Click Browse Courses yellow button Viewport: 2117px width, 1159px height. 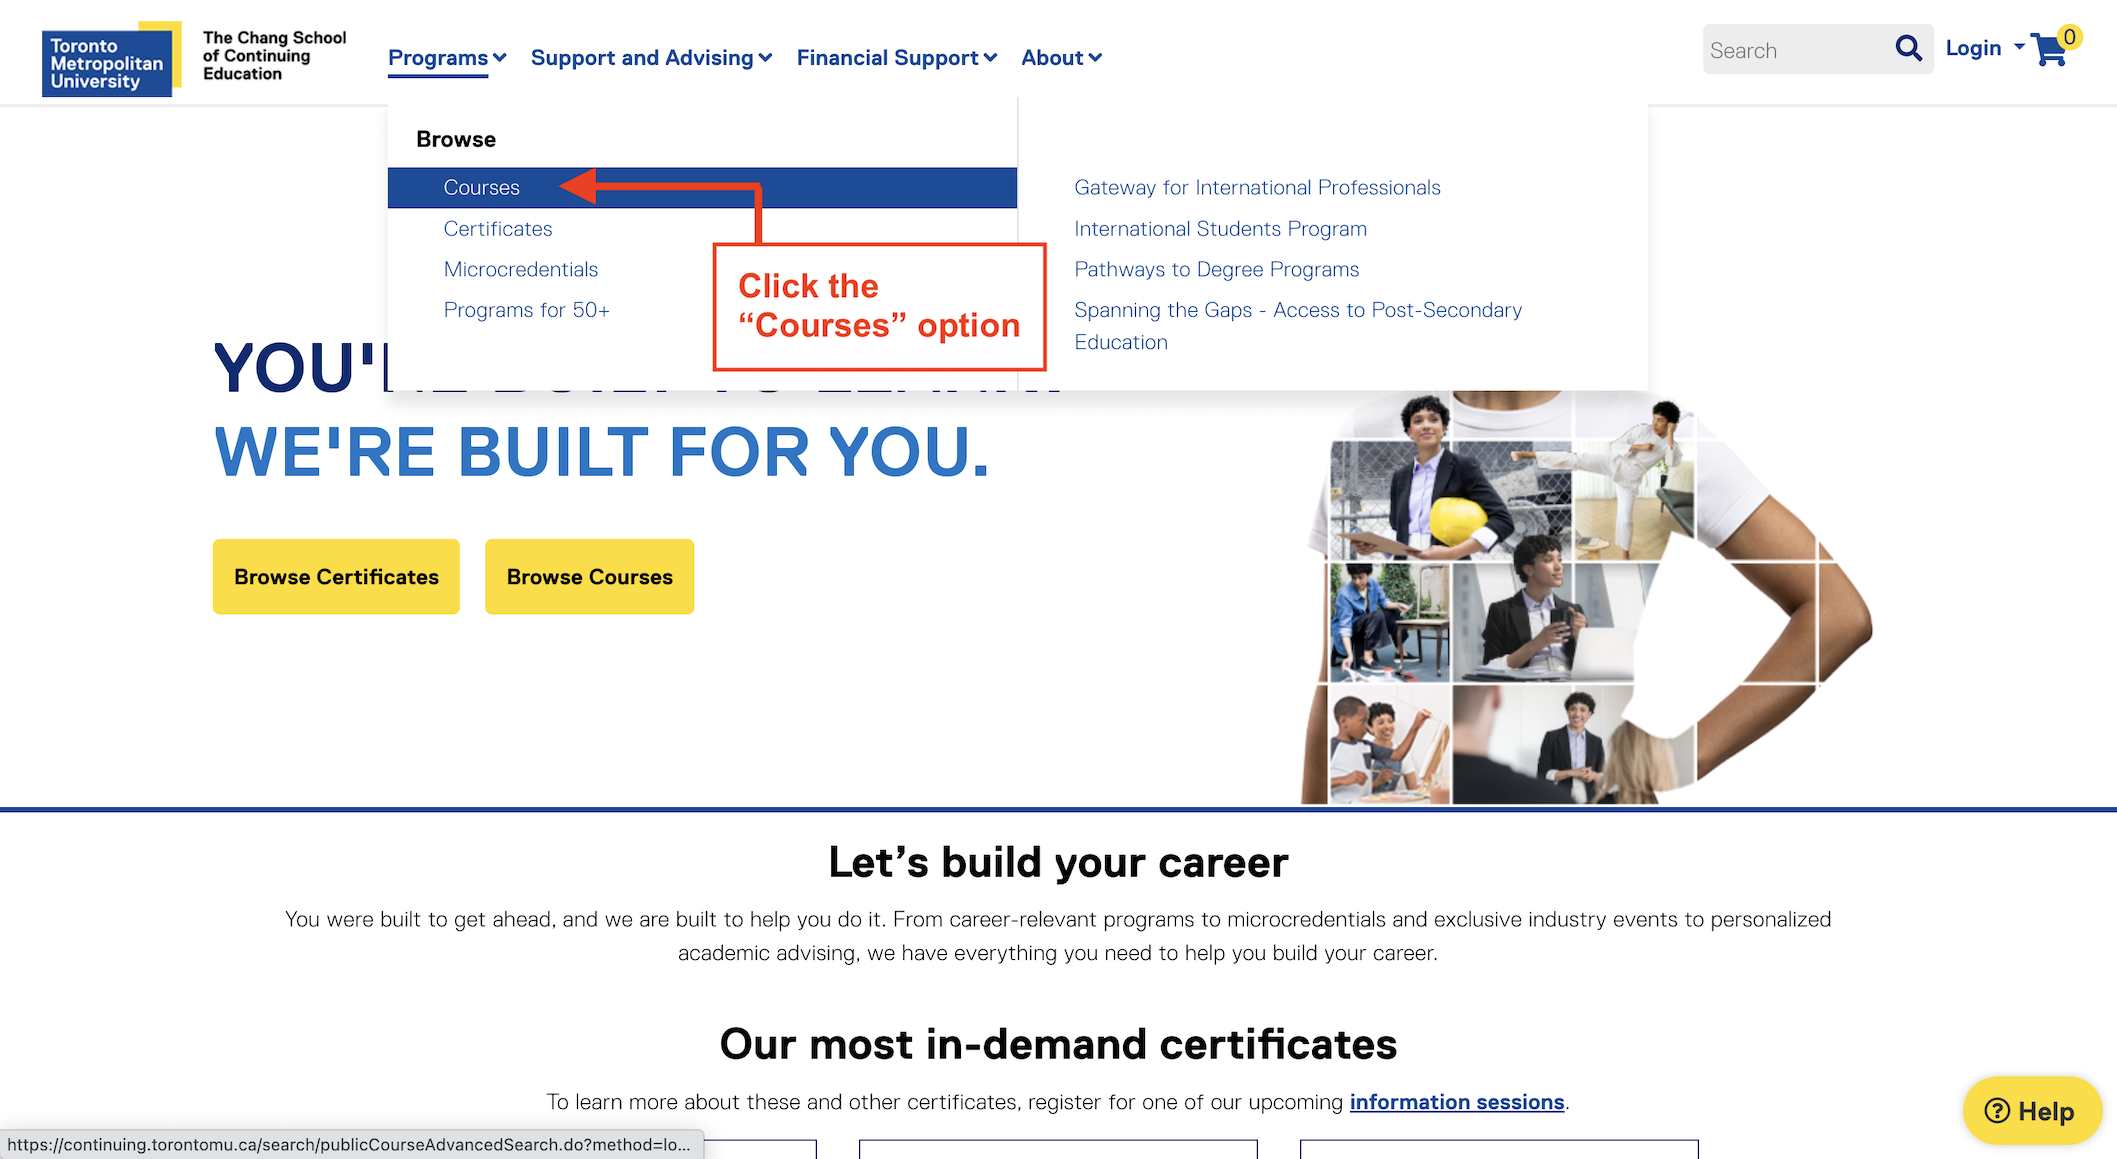click(589, 577)
